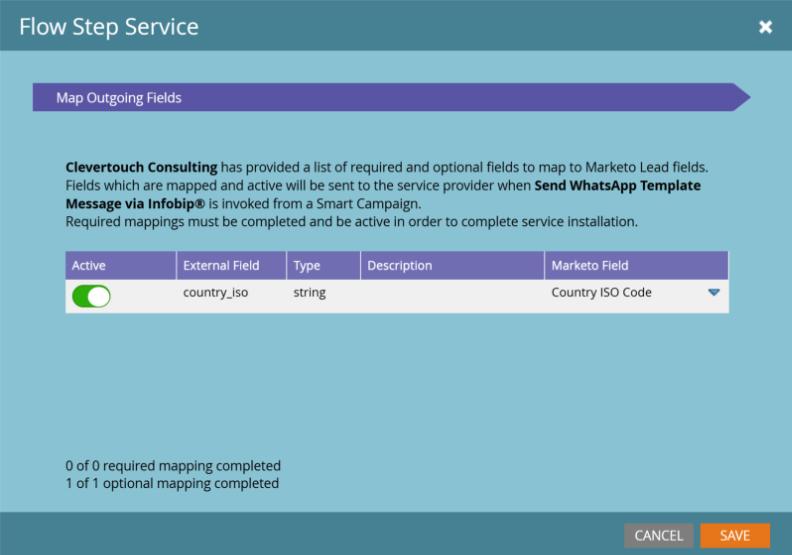
Task: Click the '0 of 0 required mapping completed' text
Action: pyautogui.click(x=173, y=466)
